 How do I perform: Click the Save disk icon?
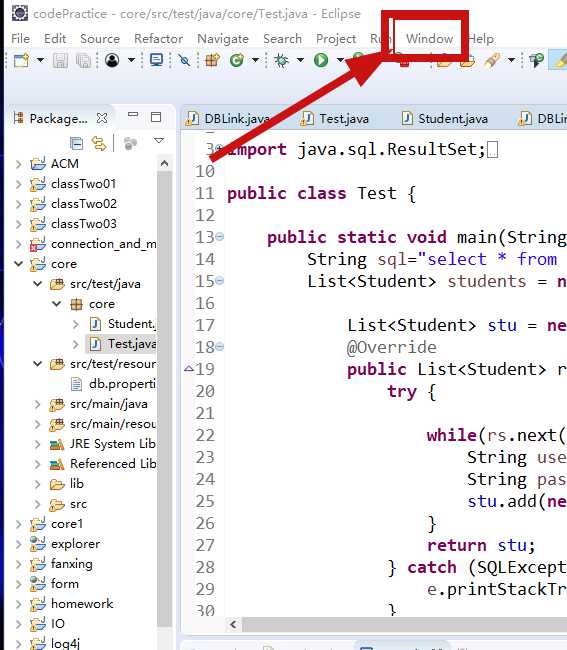tap(60, 61)
